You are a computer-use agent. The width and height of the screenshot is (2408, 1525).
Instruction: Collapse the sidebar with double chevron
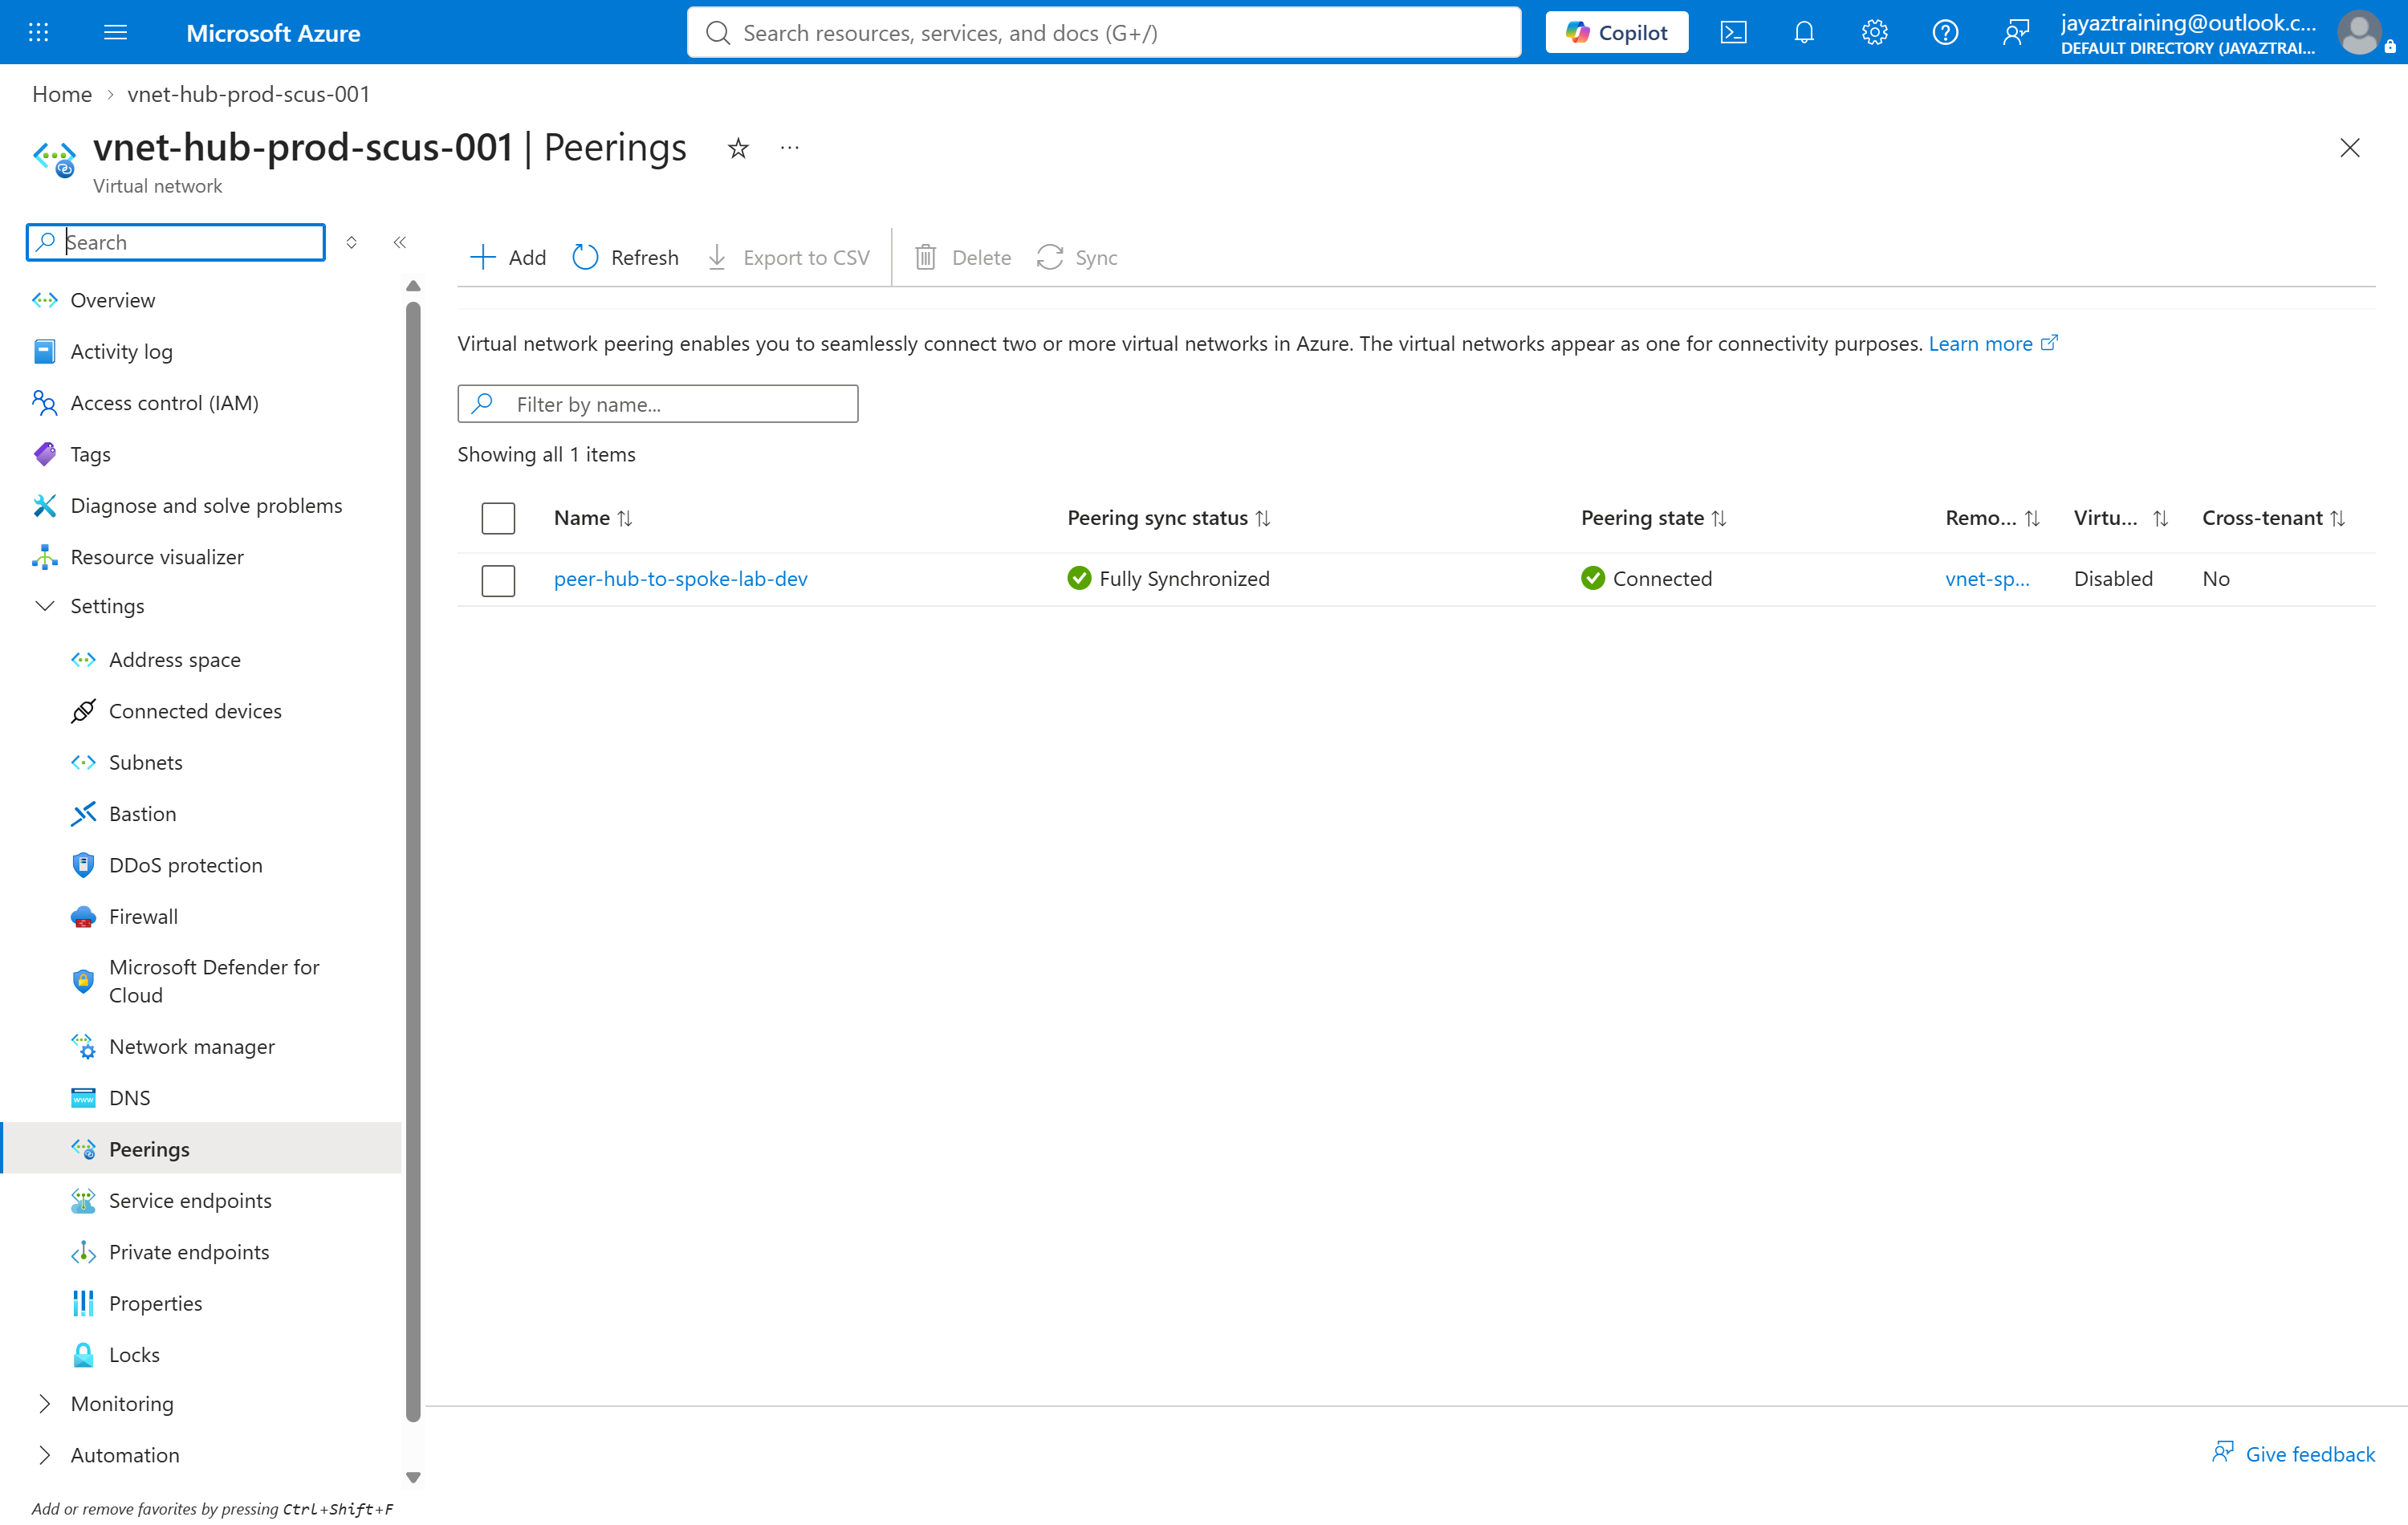pyautogui.click(x=400, y=242)
